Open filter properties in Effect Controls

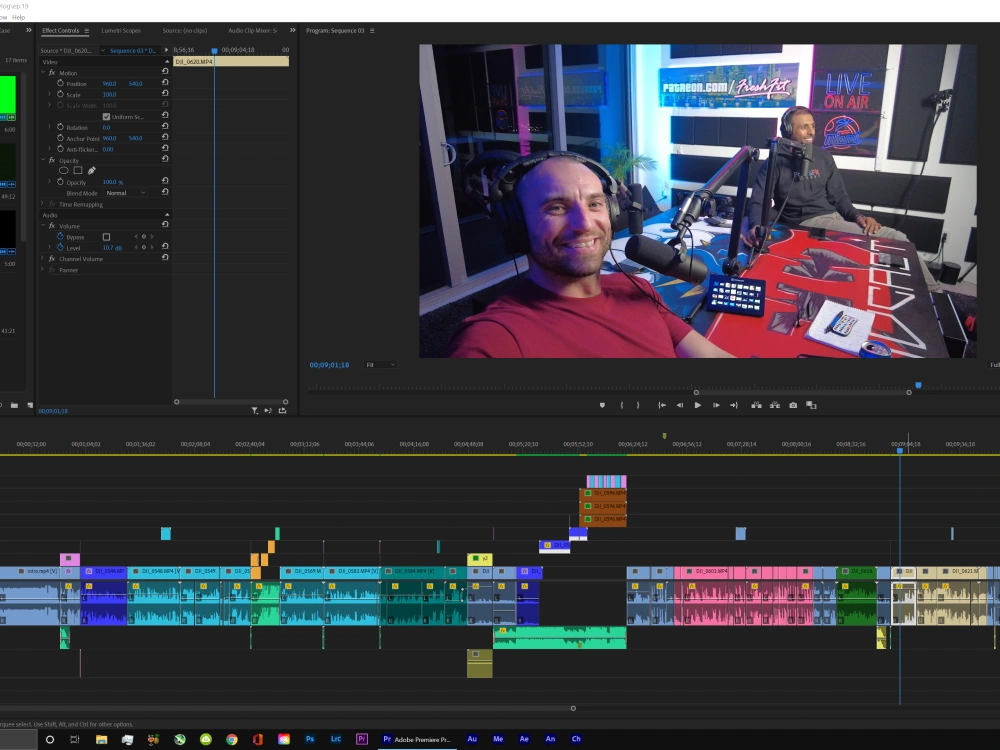[254, 411]
